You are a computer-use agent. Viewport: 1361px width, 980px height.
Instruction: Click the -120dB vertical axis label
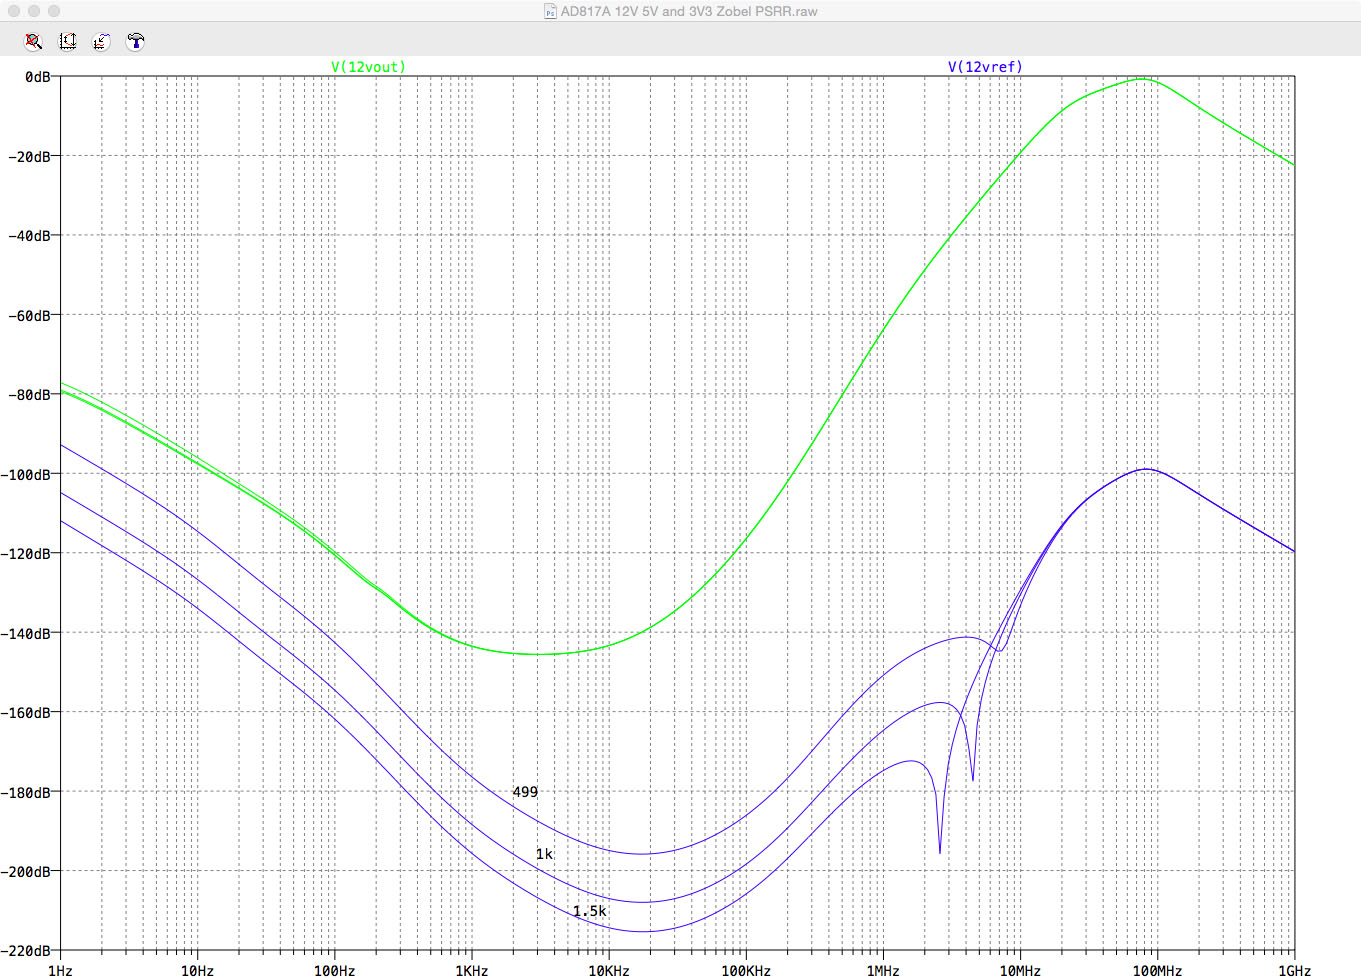coord(26,554)
